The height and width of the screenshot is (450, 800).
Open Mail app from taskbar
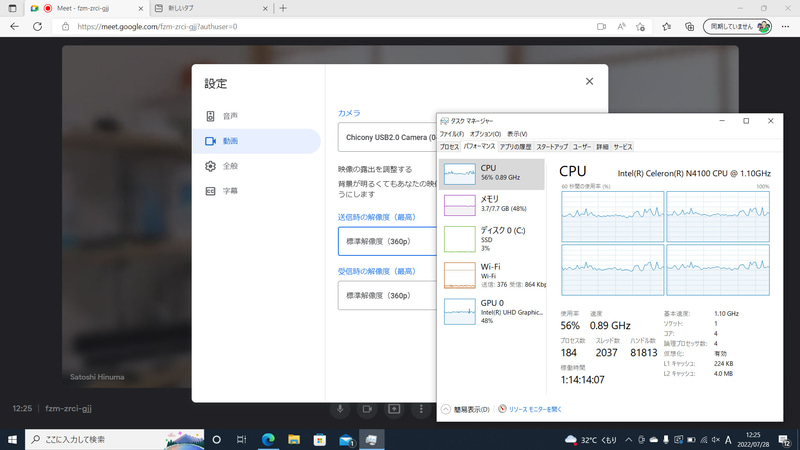pos(346,439)
